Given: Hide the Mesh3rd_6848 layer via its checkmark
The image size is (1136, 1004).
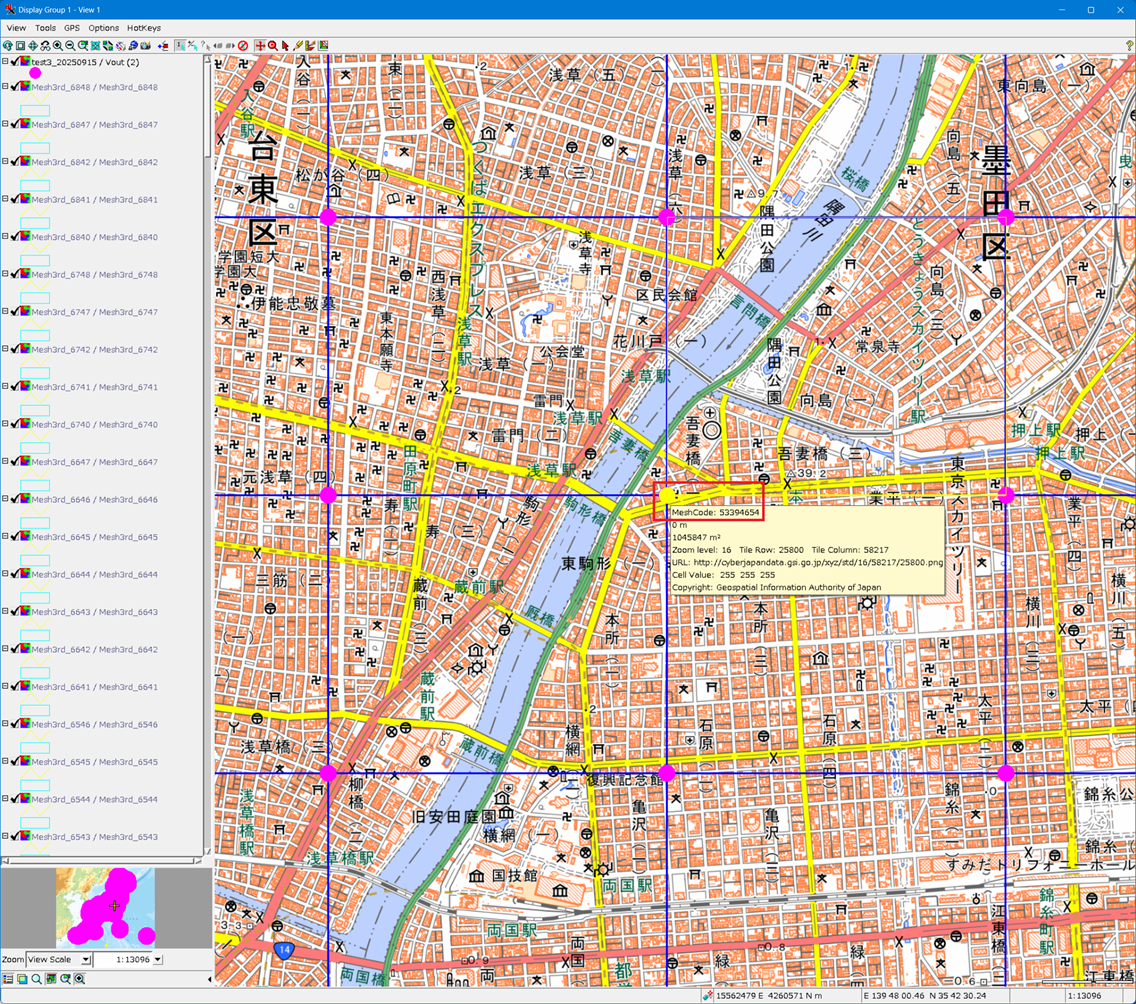Looking at the screenshot, I should coord(15,87).
